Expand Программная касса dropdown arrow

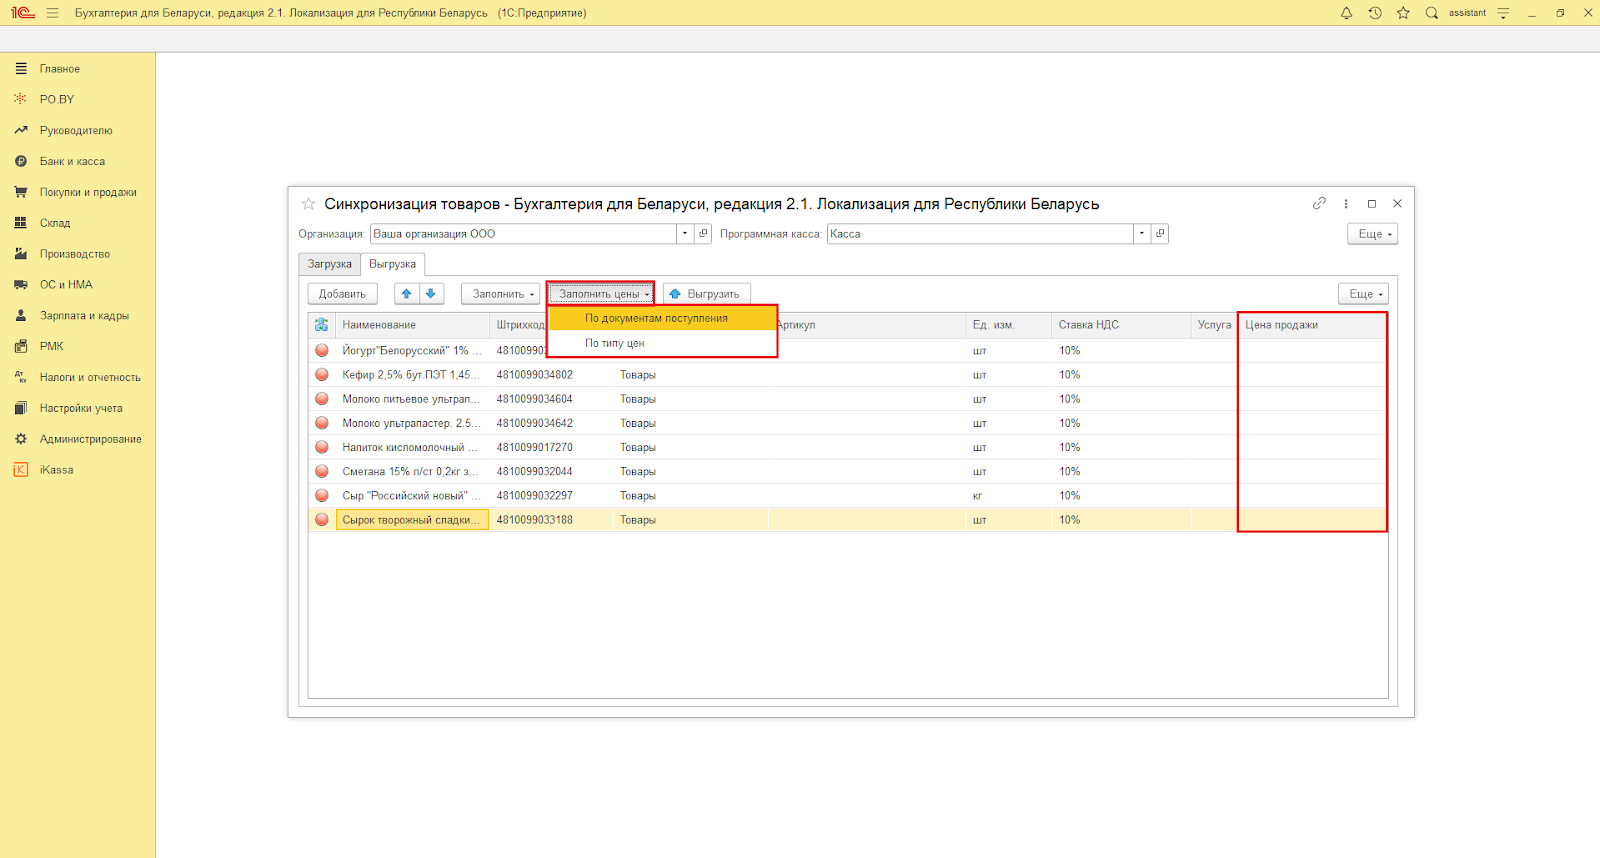[x=1141, y=234]
